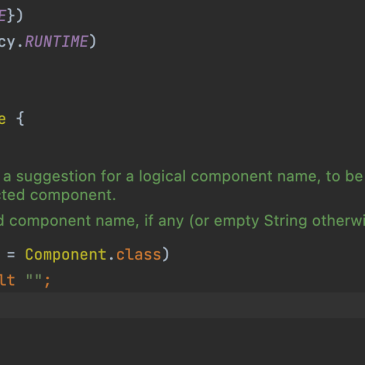Click the yellow Component class reference

(x=66, y=255)
